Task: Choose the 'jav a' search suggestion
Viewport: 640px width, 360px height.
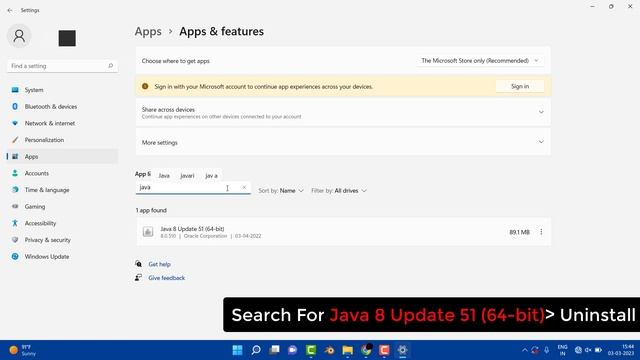Action: pos(211,176)
